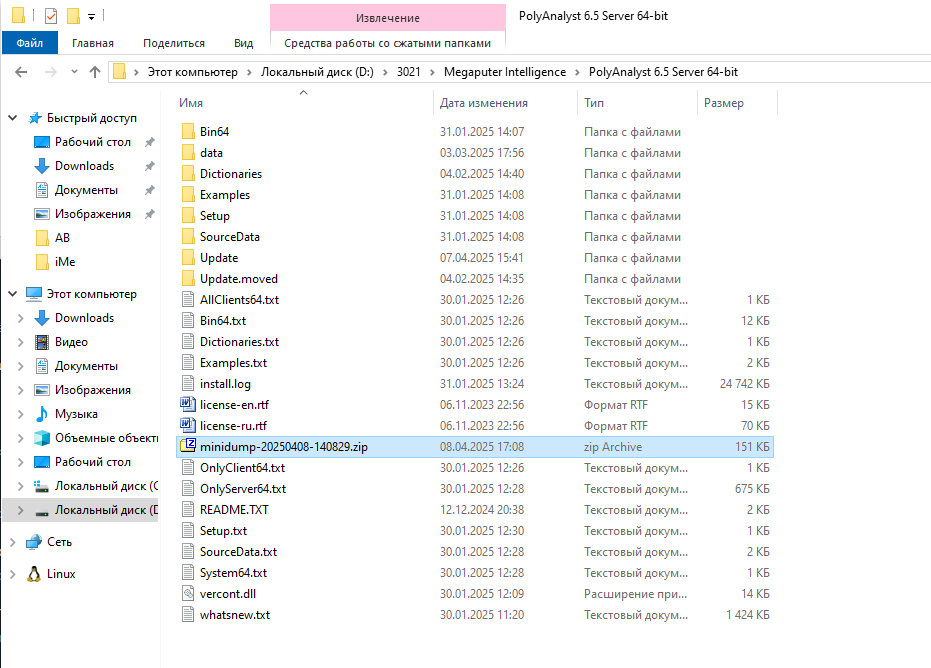Select the SourceData.txt file name
This screenshot has height=668, width=931.
[x=239, y=552]
